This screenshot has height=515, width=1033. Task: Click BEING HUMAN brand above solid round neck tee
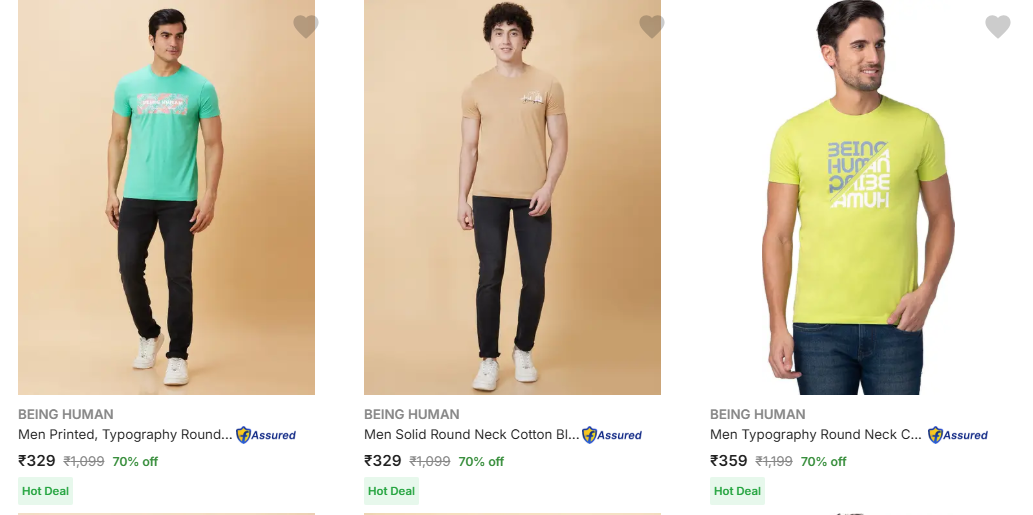[x=412, y=414]
